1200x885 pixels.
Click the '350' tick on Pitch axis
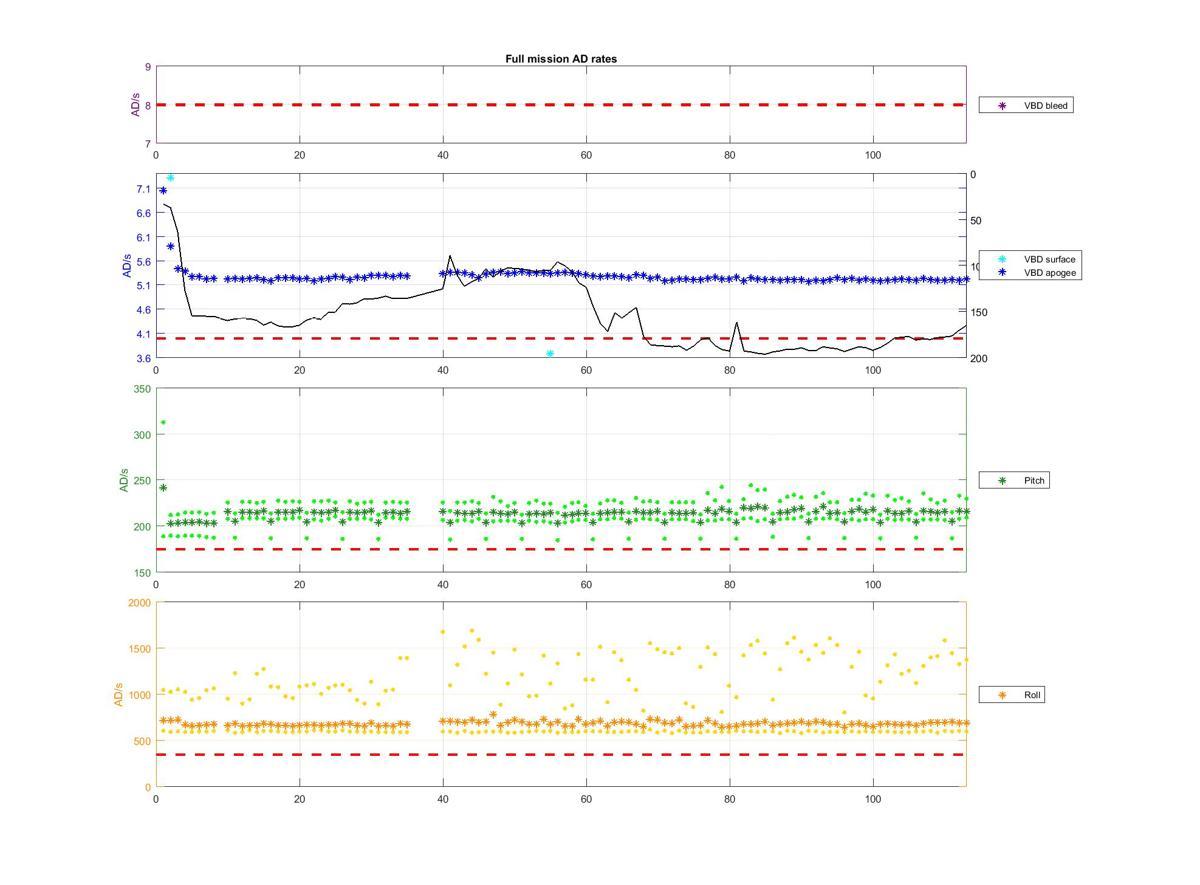coord(142,389)
